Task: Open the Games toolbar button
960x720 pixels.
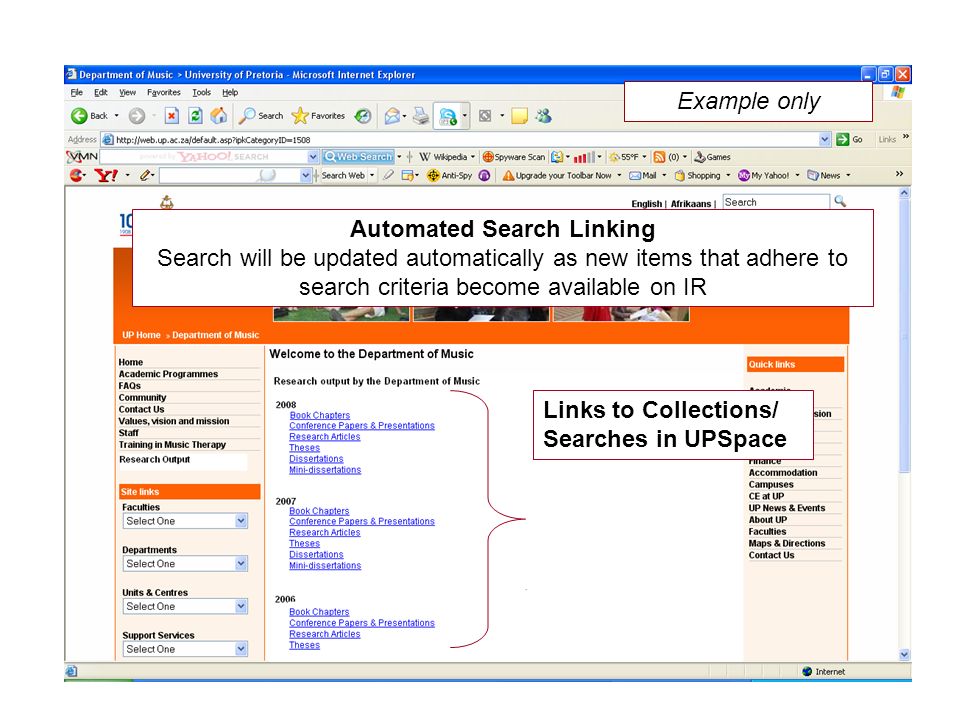Action: pyautogui.click(x=712, y=157)
